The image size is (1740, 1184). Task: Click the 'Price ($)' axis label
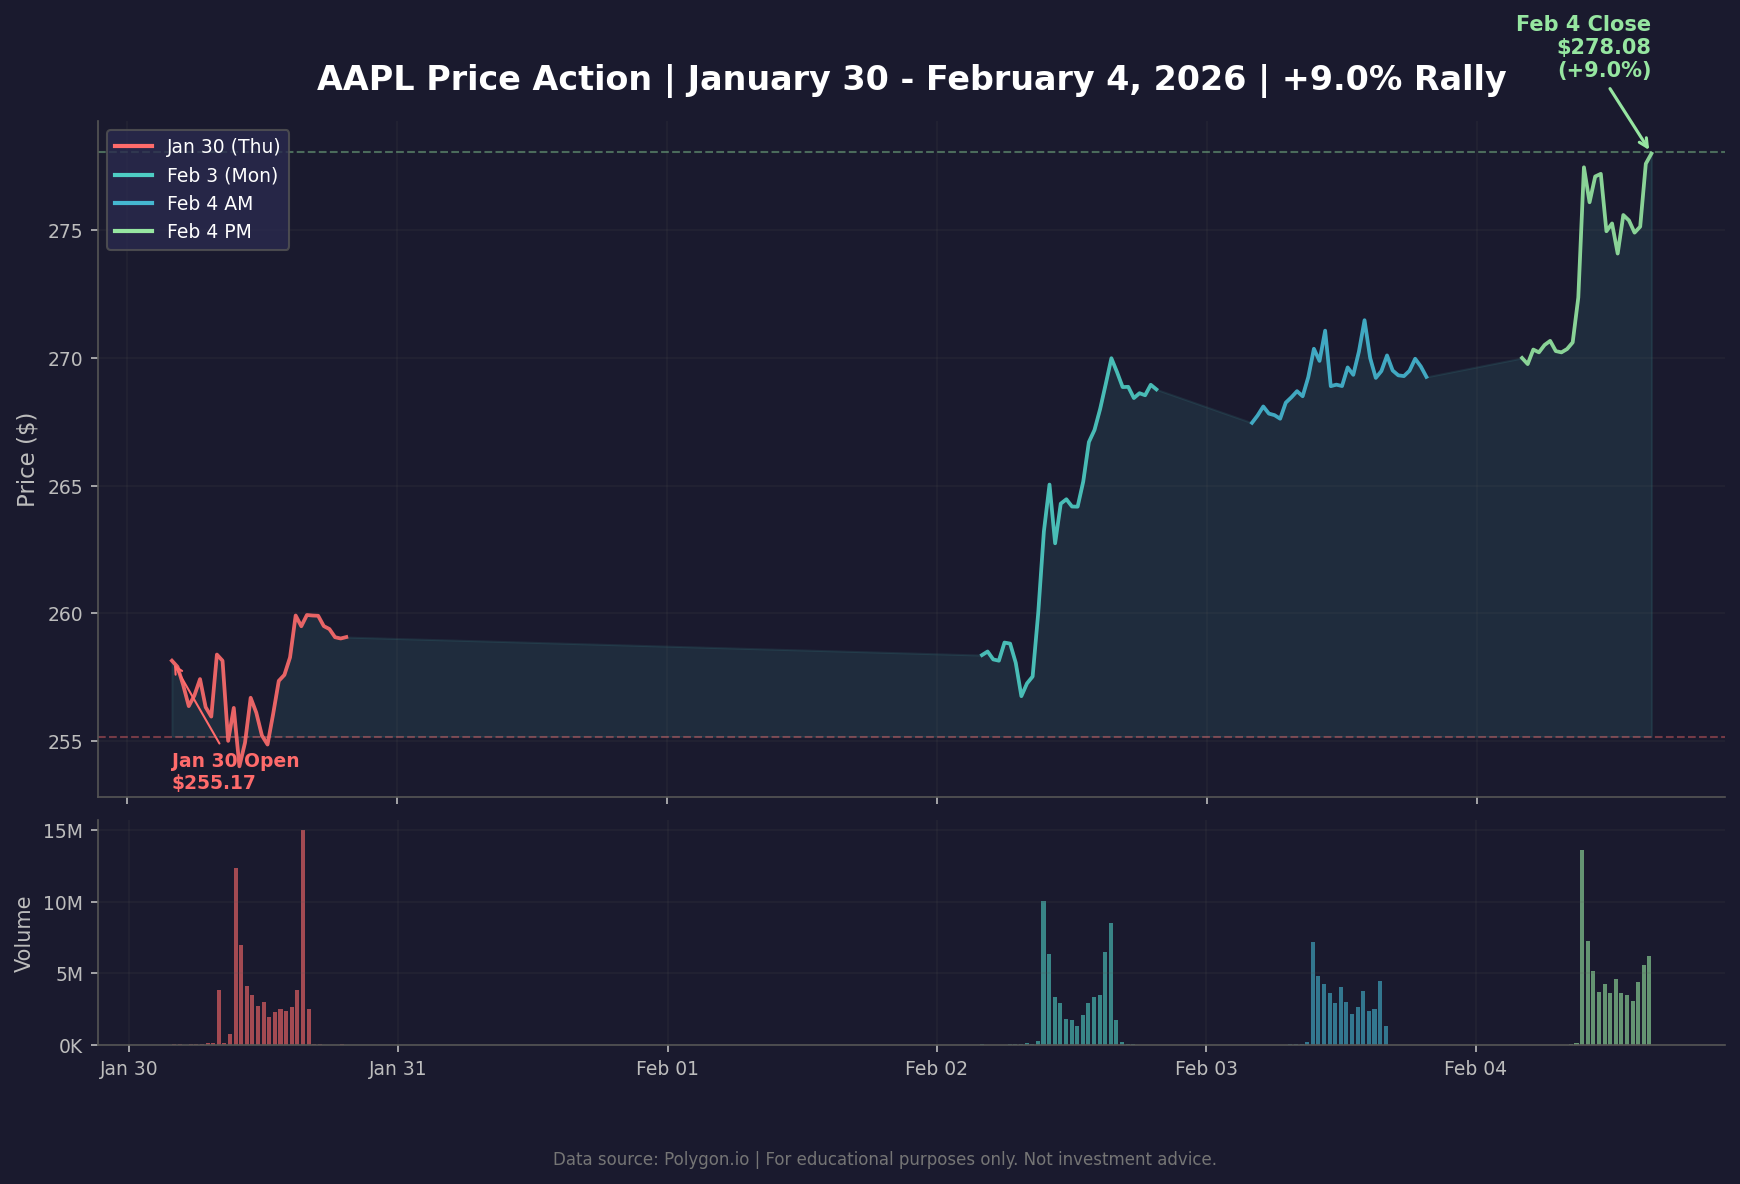coord(27,459)
